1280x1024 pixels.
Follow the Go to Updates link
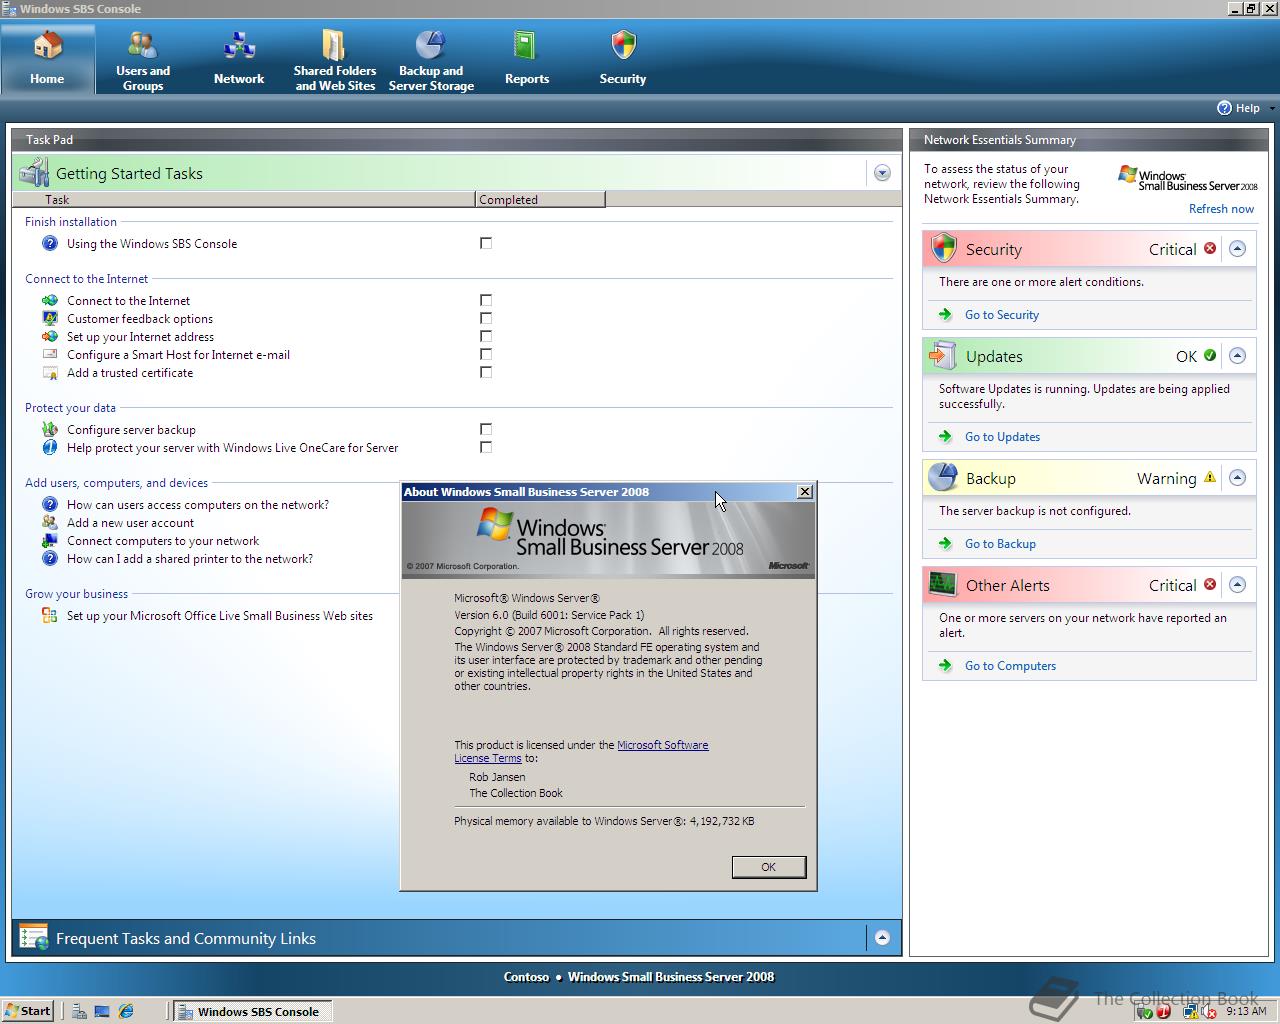pyautogui.click(x=1002, y=436)
